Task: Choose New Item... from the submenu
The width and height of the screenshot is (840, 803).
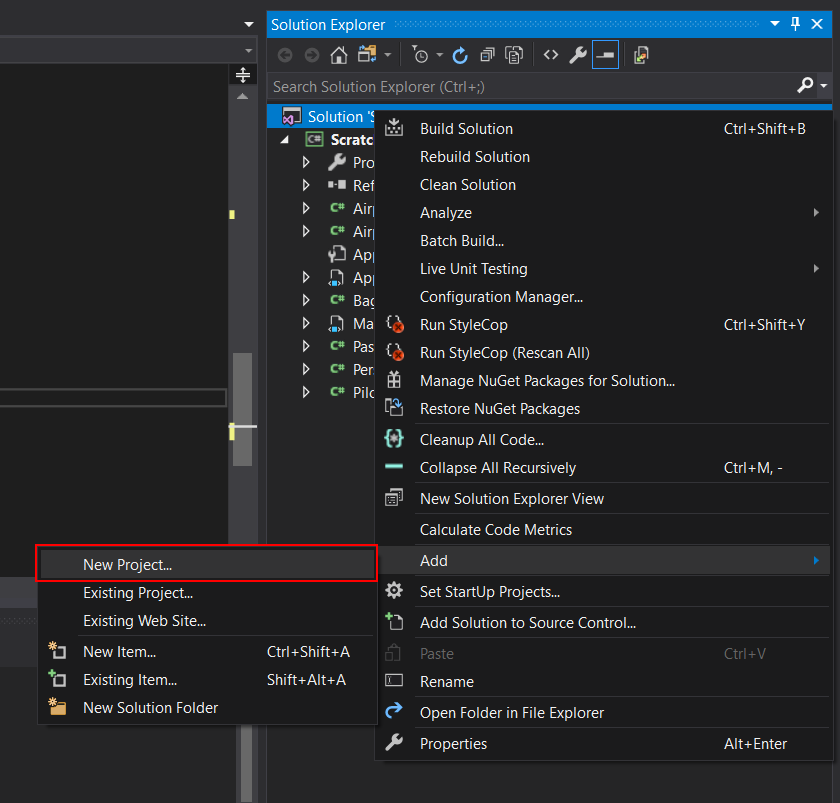Action: (208, 651)
